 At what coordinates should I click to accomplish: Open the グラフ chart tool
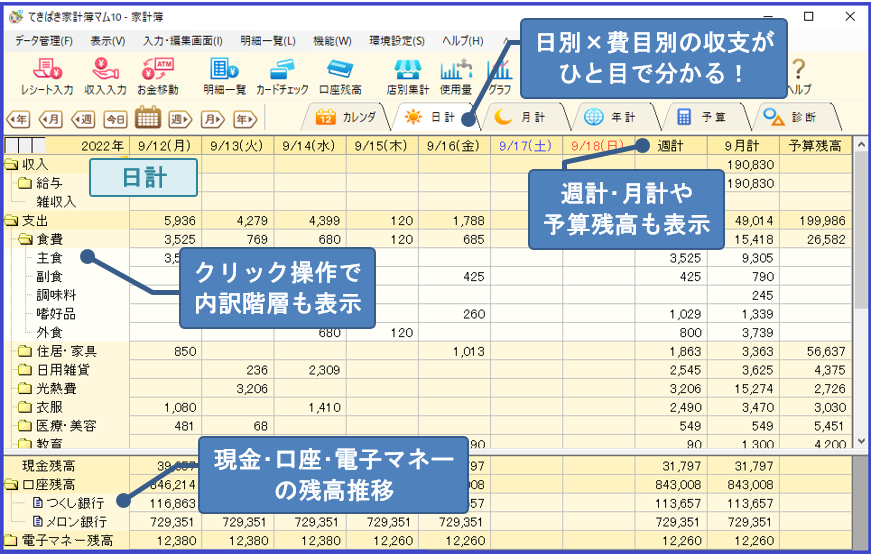(499, 76)
